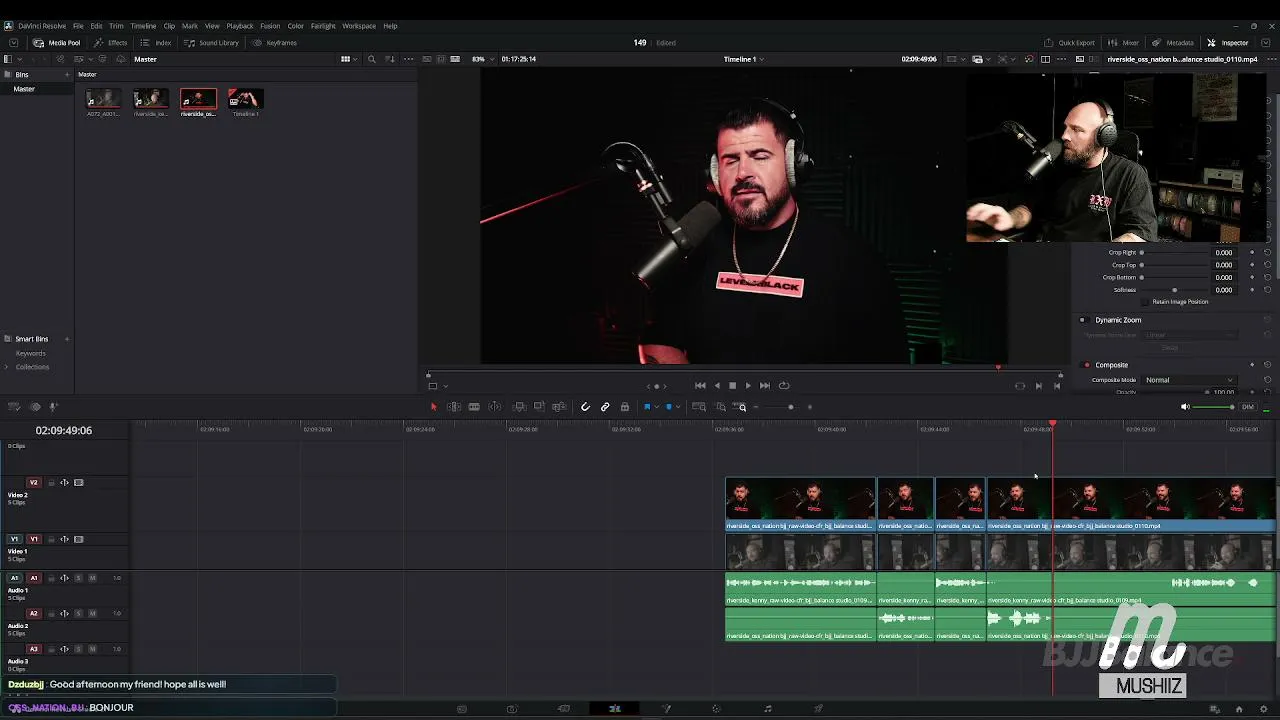Expand the Composite section header
The image size is (1280, 720).
pyautogui.click(x=1111, y=365)
